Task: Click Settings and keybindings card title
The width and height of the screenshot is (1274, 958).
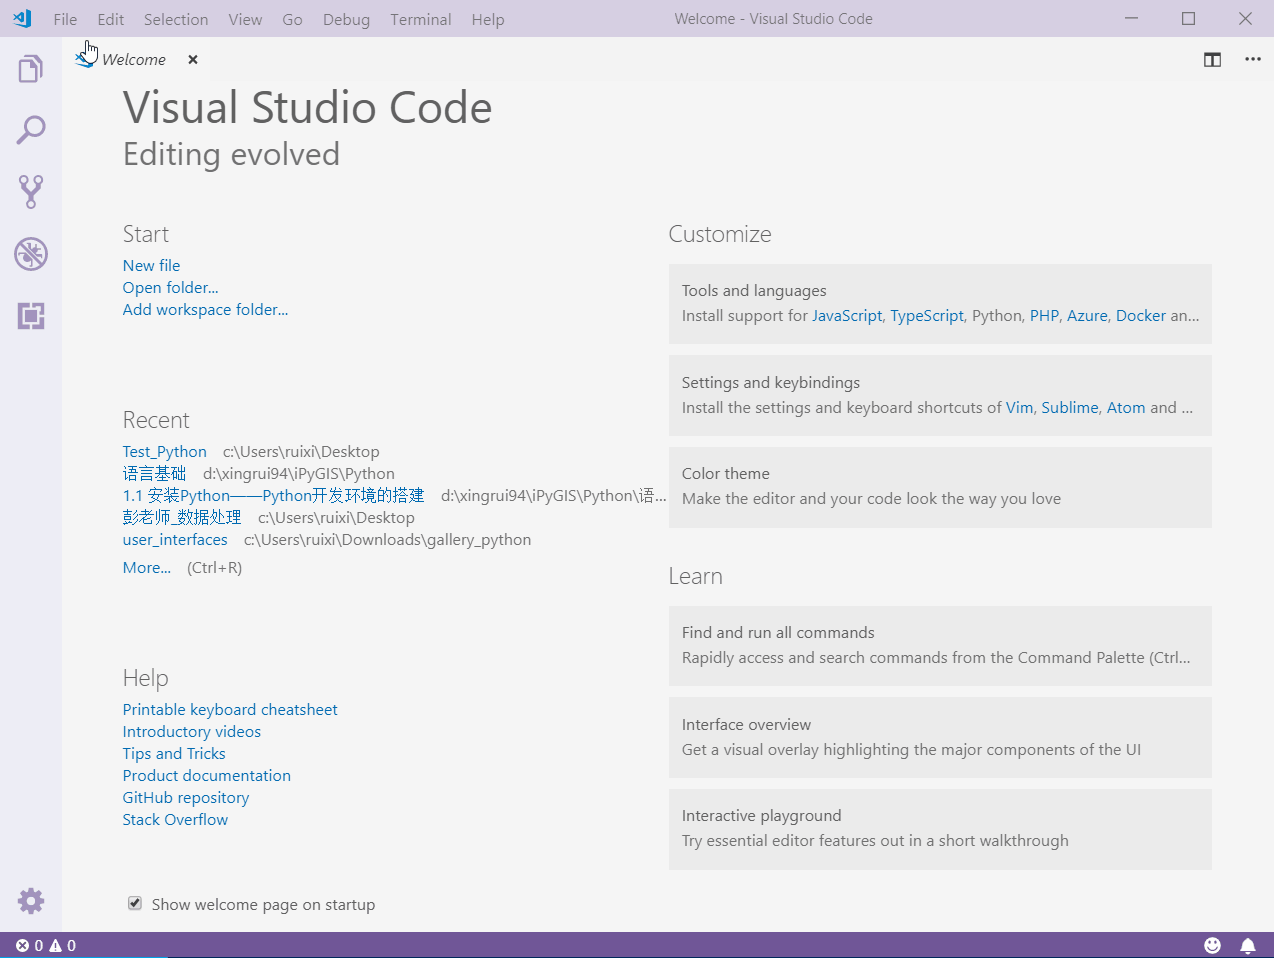Action: (x=771, y=382)
